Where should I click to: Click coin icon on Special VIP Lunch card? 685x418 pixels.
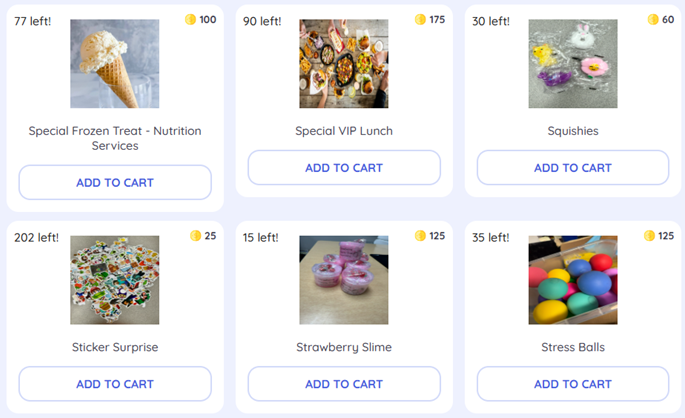point(421,20)
